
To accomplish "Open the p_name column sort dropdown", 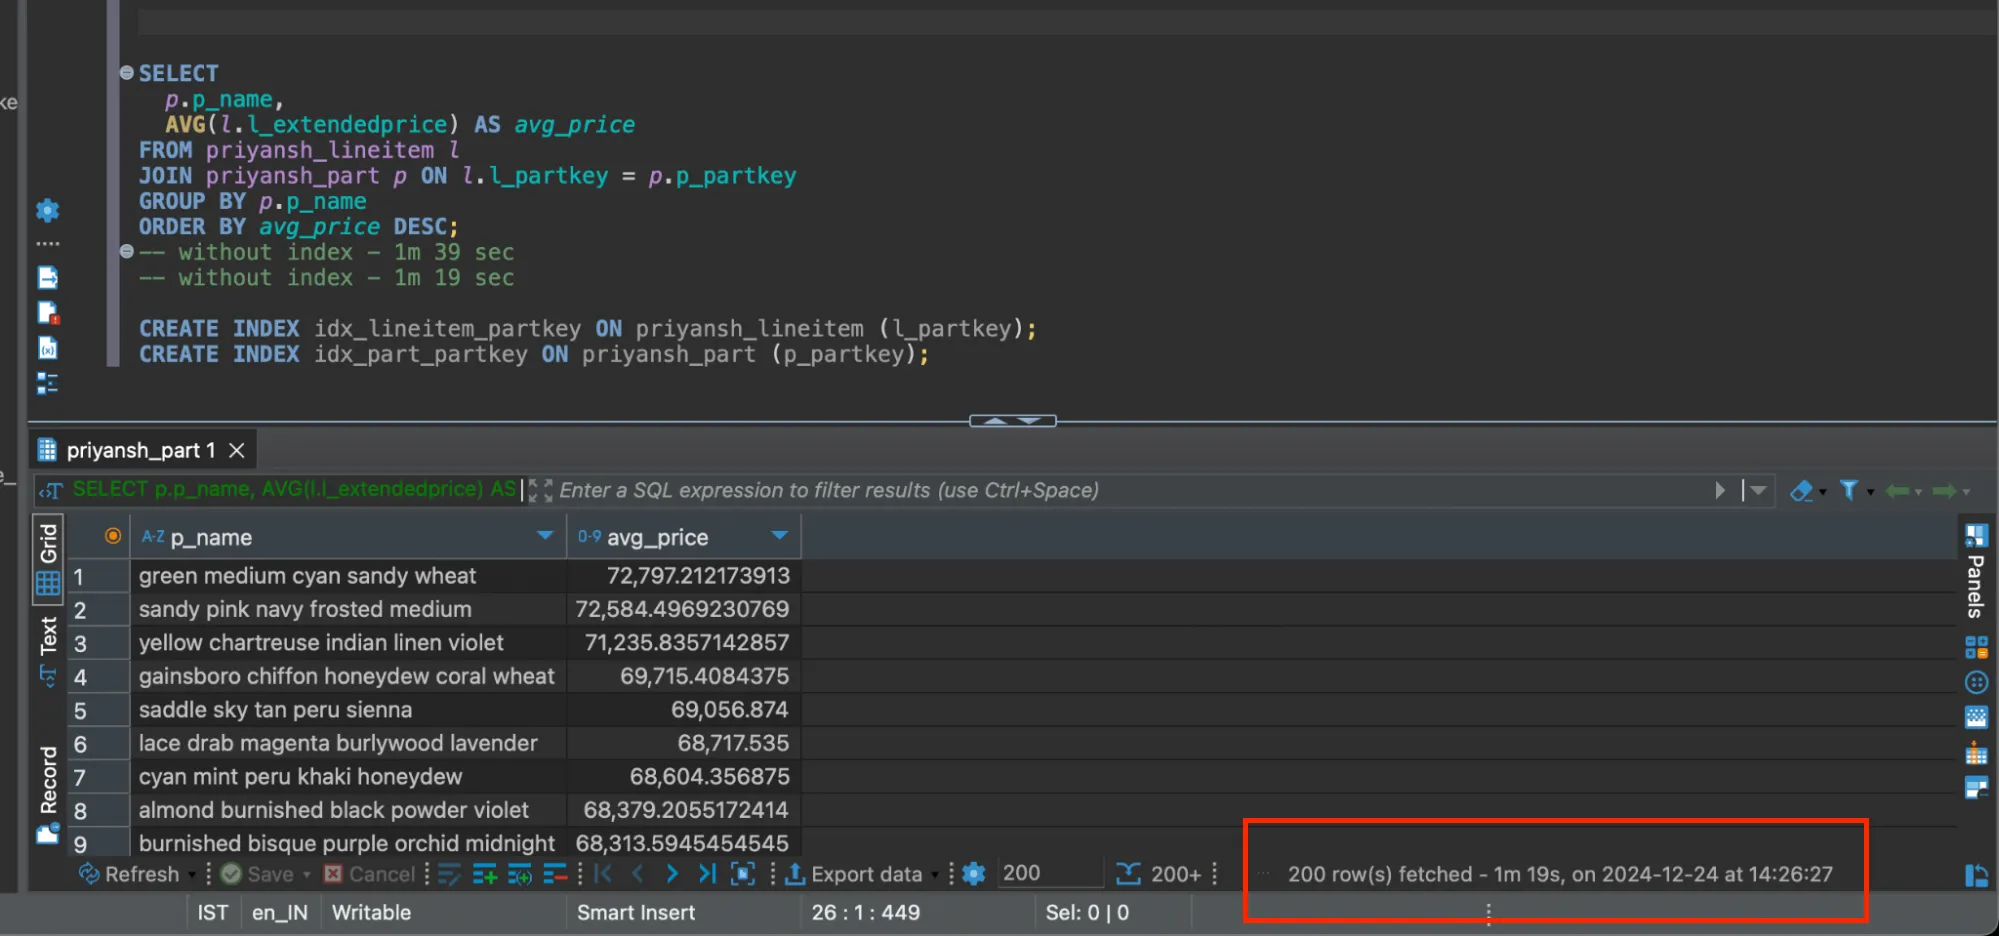I will pyautogui.click(x=545, y=535).
